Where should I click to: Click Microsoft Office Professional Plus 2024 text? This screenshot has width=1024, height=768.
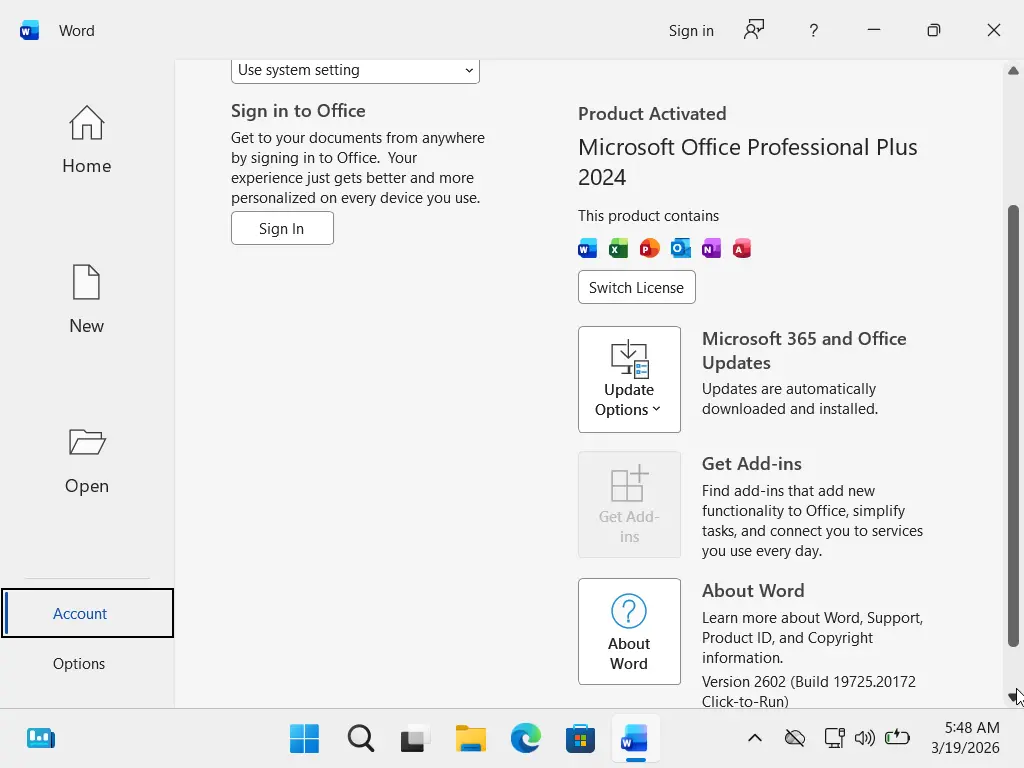point(748,162)
